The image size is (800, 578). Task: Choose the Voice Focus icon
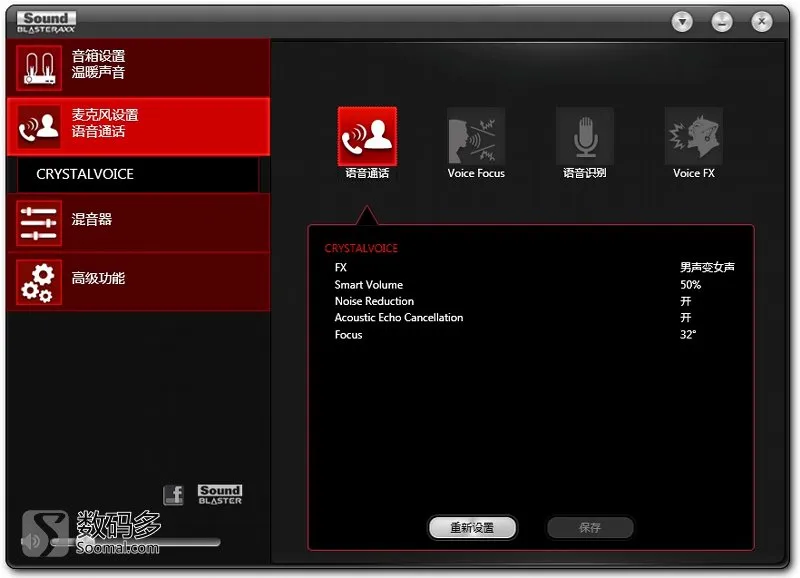click(476, 136)
